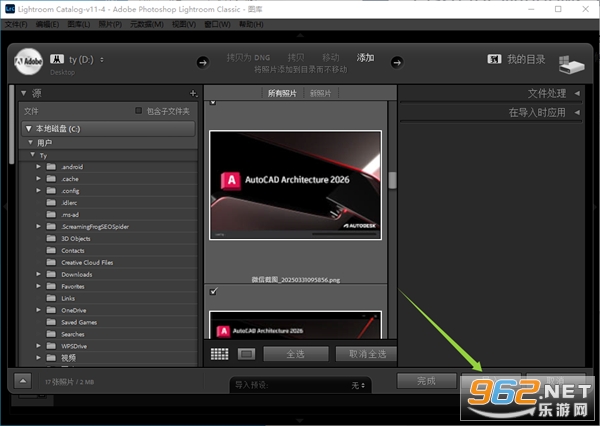Enable 包含子文件夹 checkbox

point(139,111)
